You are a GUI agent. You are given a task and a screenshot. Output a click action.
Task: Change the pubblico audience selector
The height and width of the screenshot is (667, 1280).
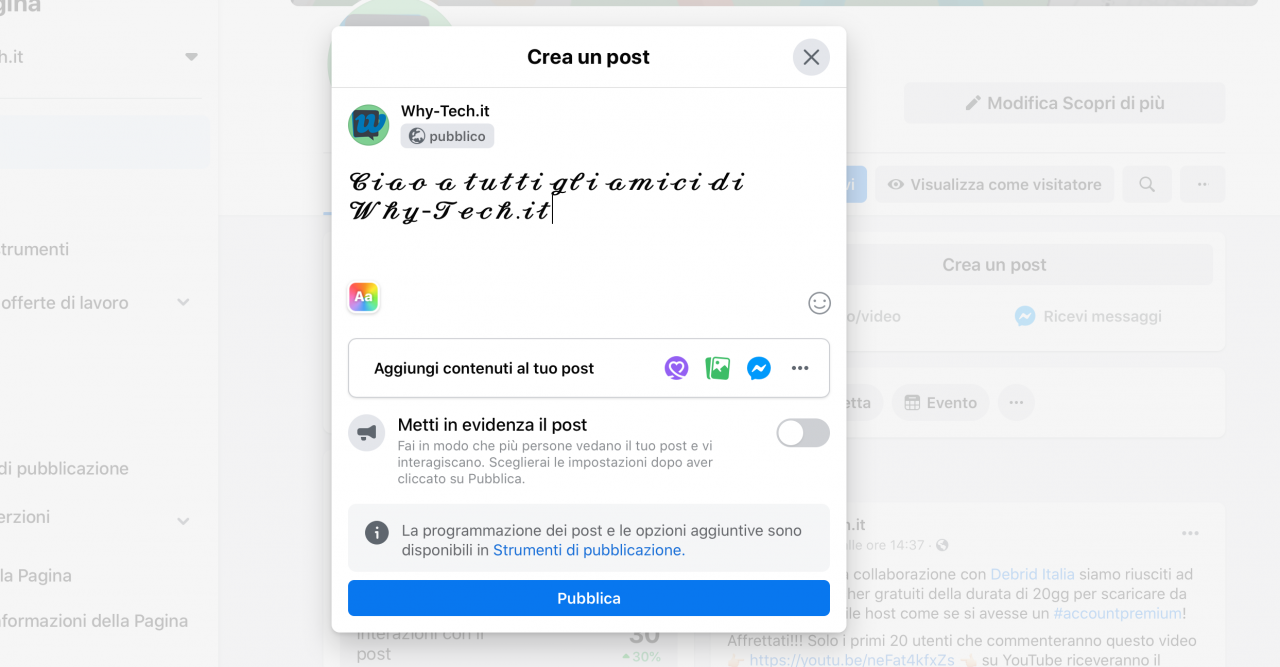pos(447,136)
